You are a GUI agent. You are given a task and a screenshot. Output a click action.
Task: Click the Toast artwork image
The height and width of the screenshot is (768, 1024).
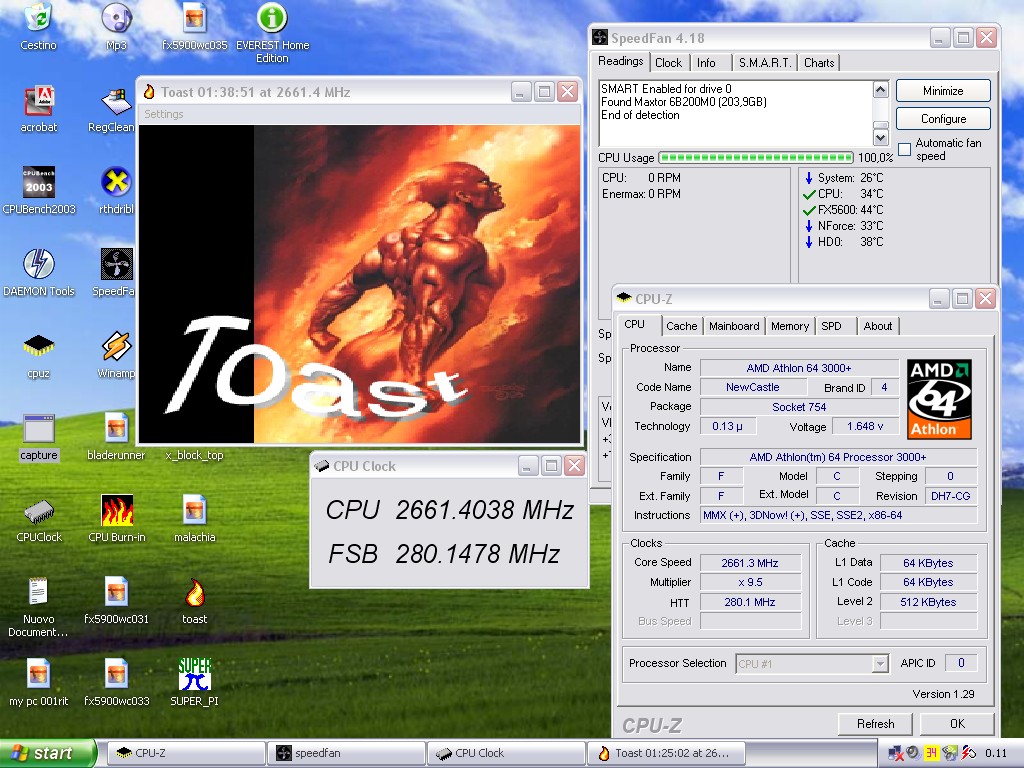[359, 284]
